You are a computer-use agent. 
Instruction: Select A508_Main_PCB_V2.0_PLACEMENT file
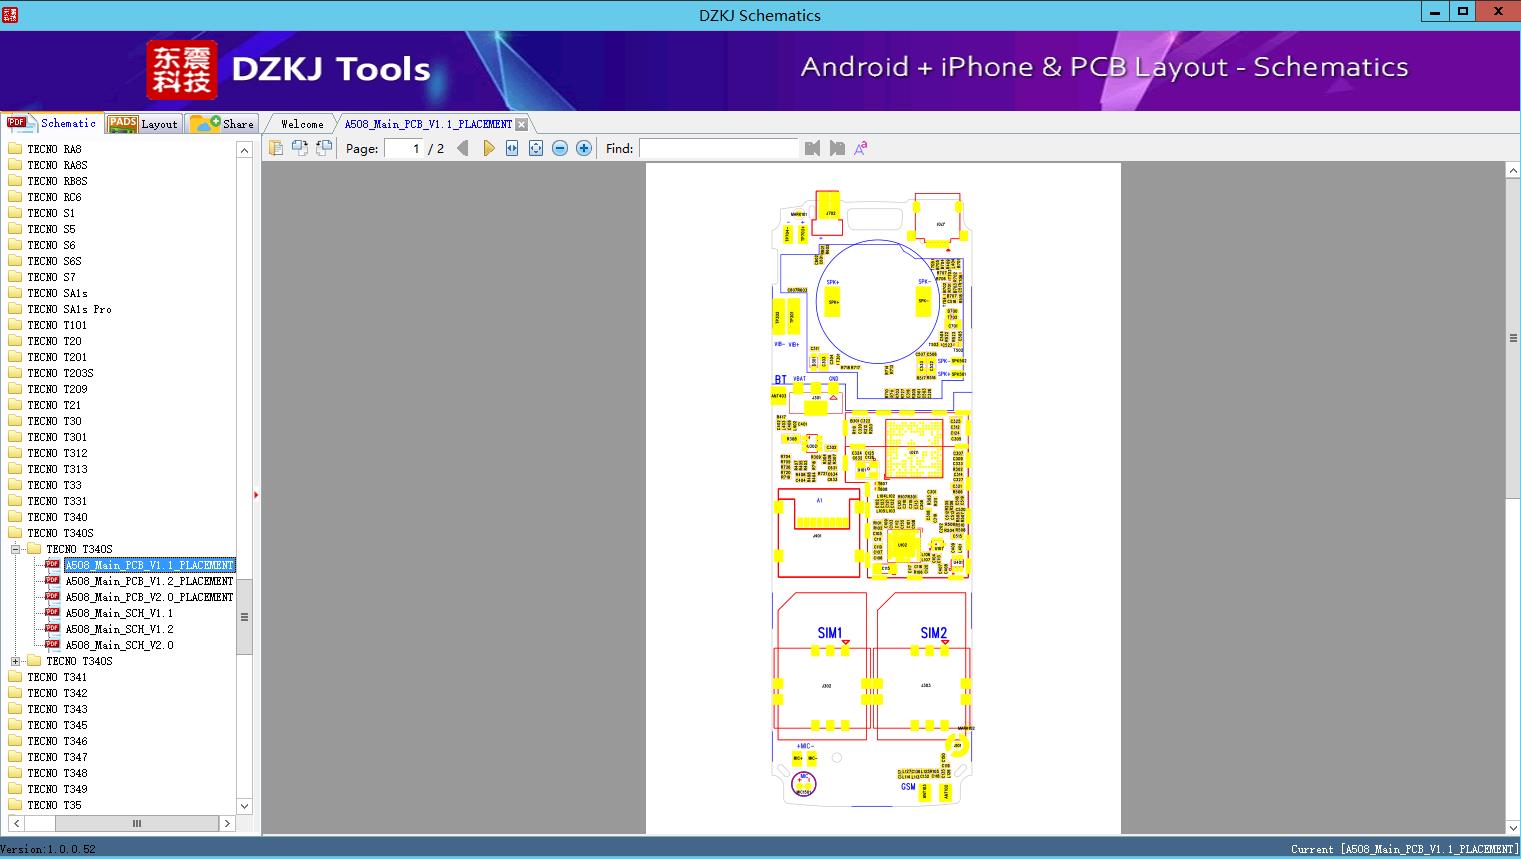[x=149, y=597]
